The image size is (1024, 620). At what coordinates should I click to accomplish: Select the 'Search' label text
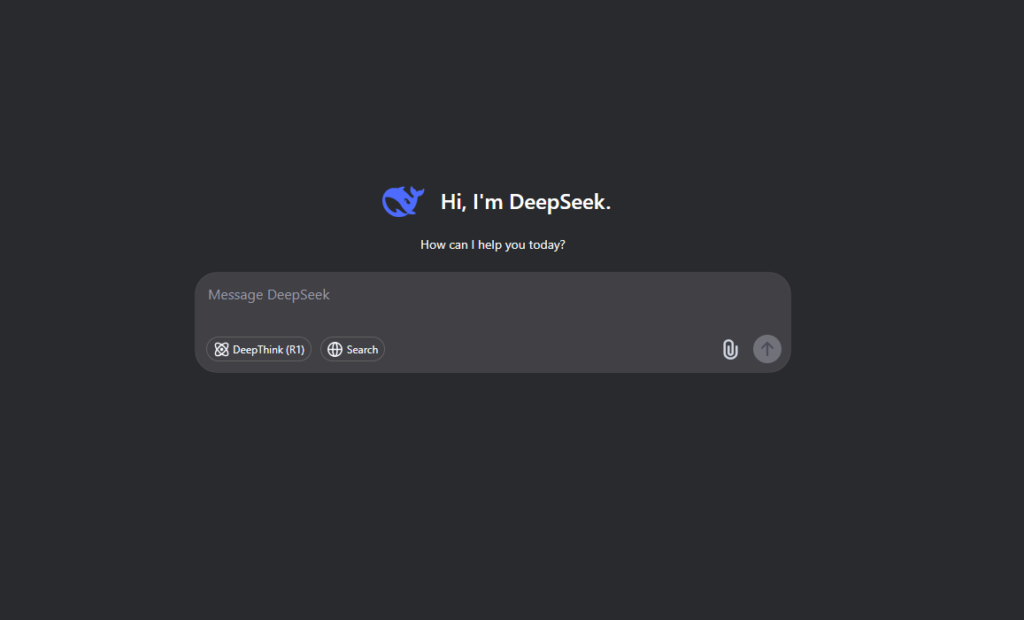point(362,350)
